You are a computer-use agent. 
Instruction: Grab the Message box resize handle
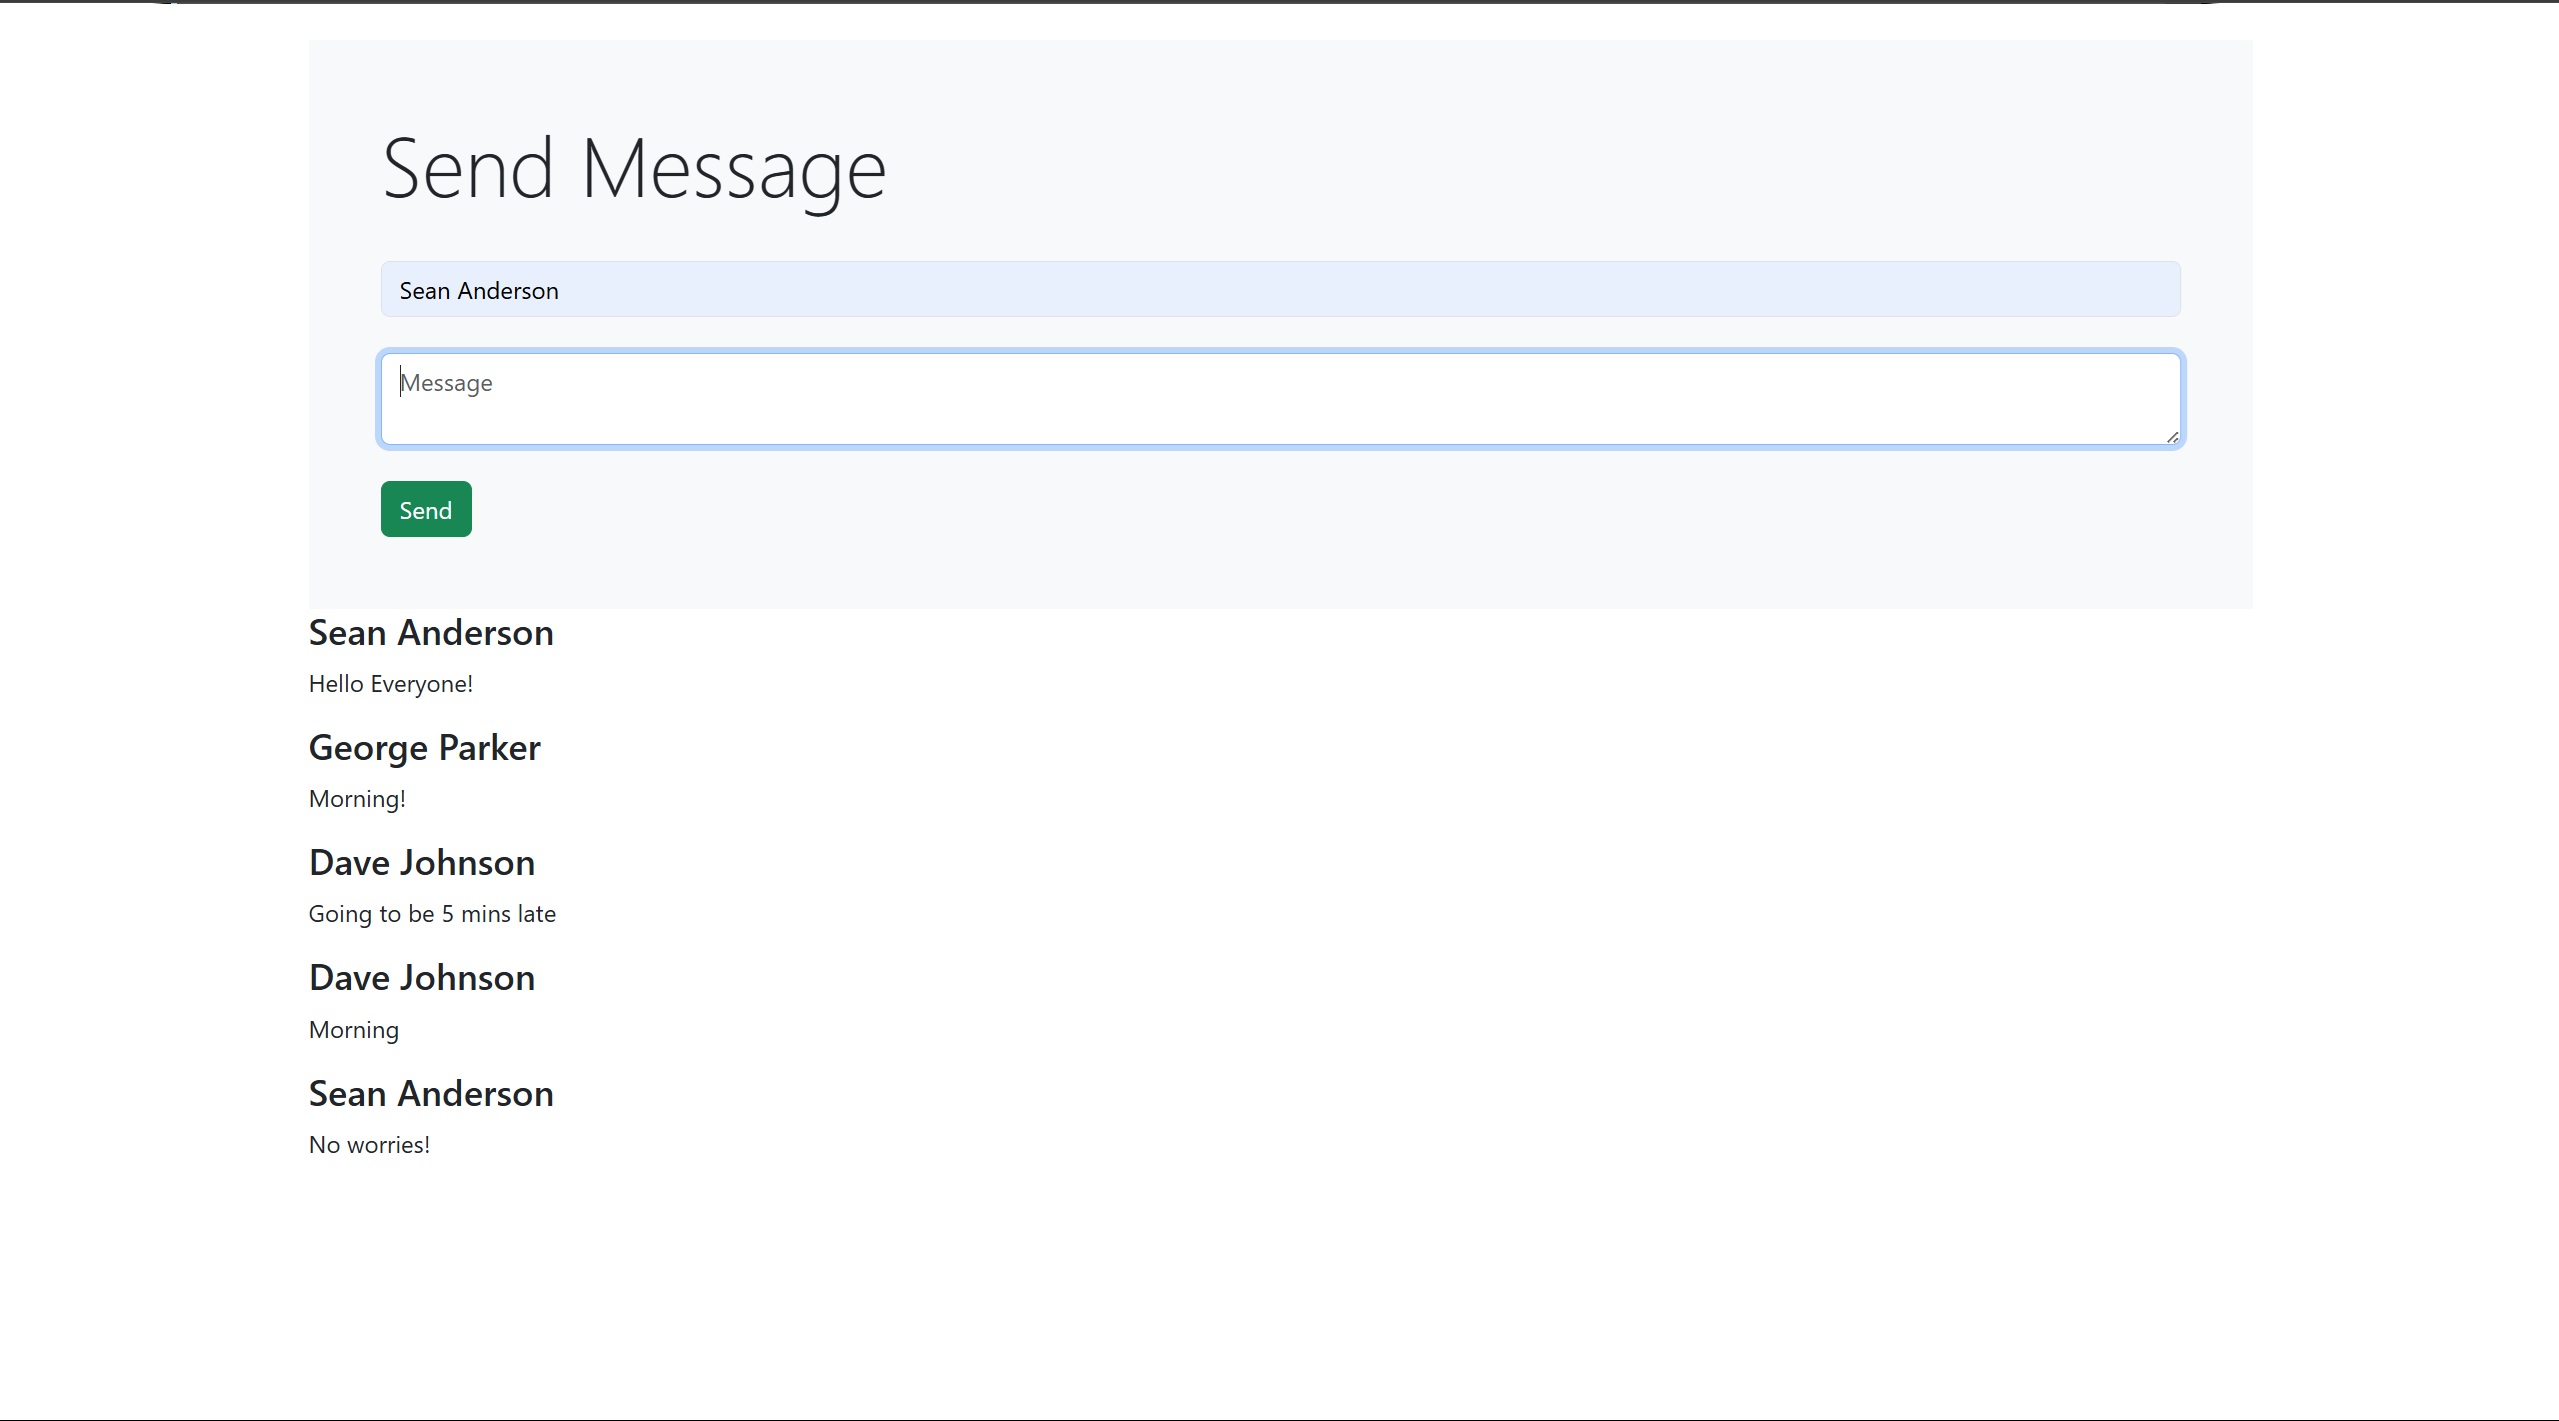coord(2172,437)
